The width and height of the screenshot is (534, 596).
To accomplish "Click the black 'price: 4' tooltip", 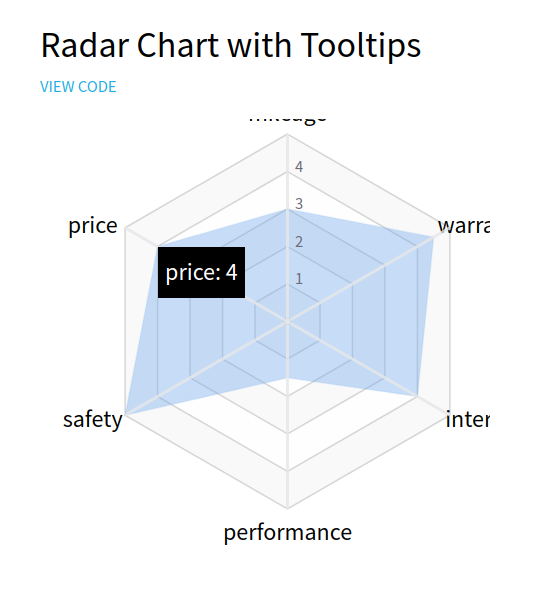I will (x=201, y=272).
